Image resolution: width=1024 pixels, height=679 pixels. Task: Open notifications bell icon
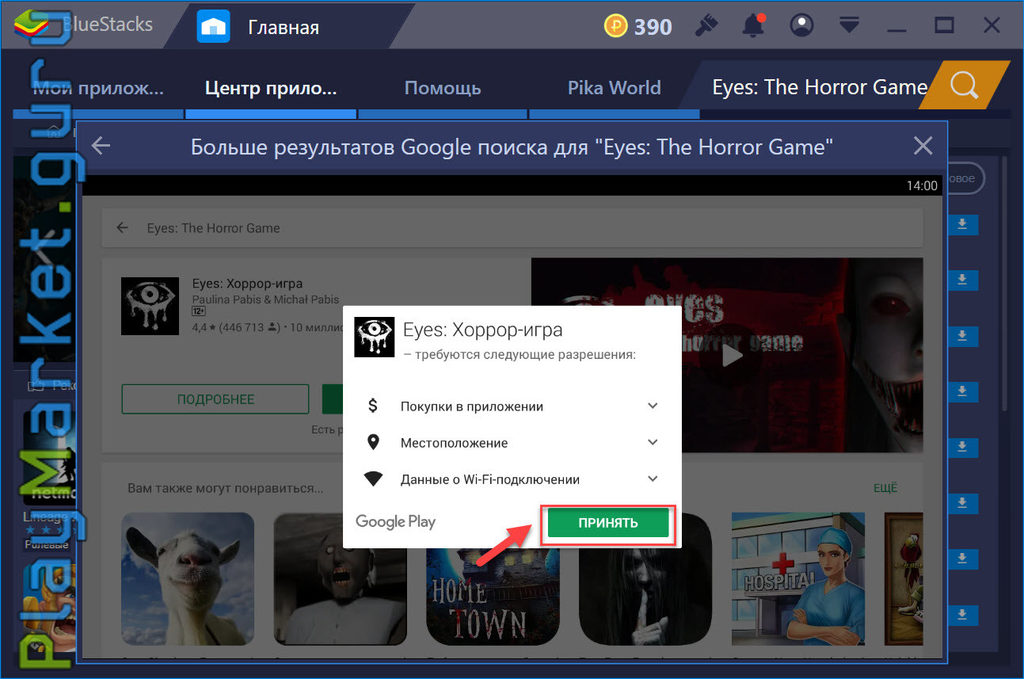pos(753,26)
